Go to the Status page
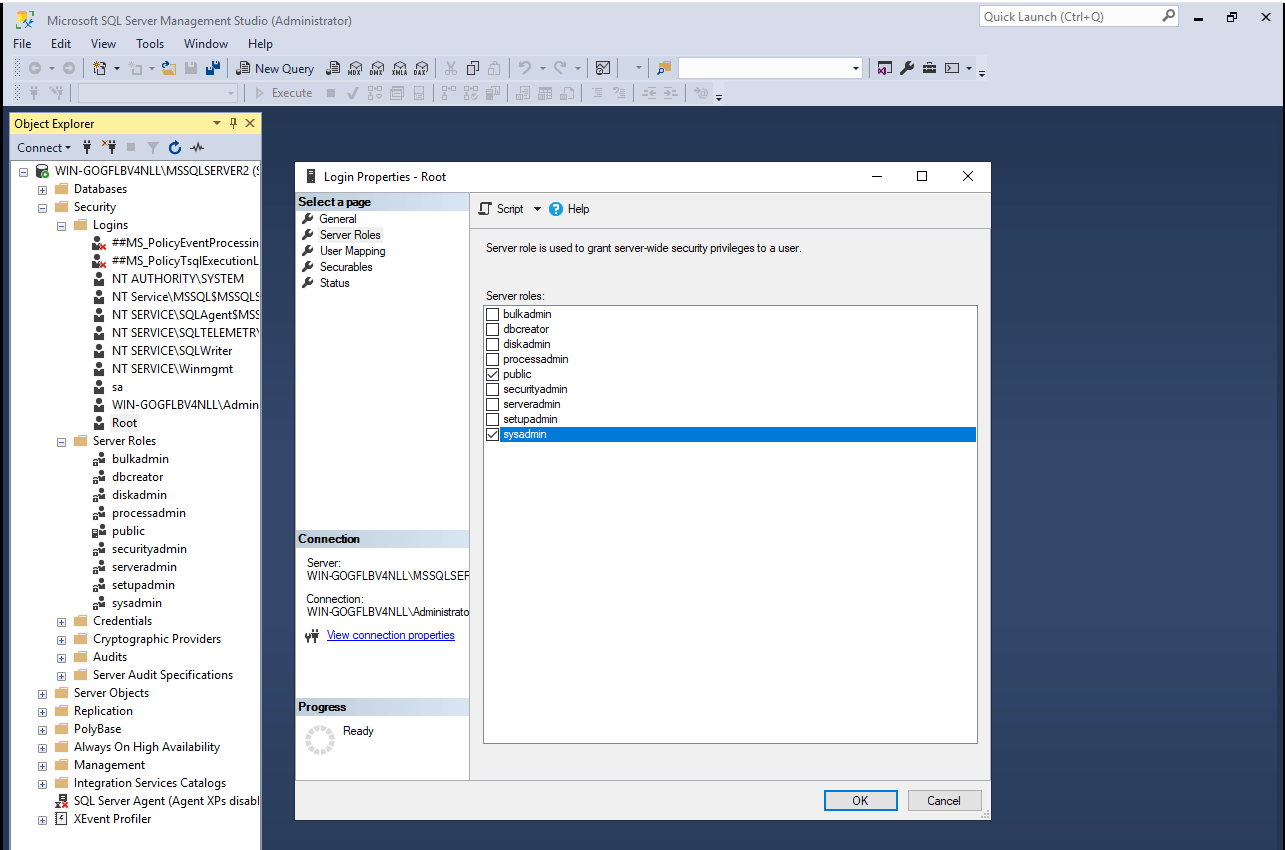 point(335,283)
